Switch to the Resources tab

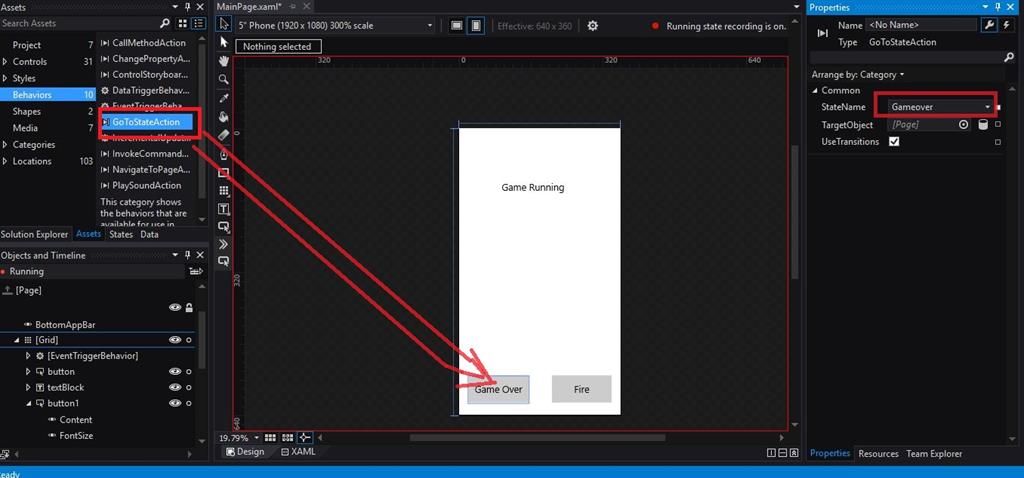[x=878, y=454]
